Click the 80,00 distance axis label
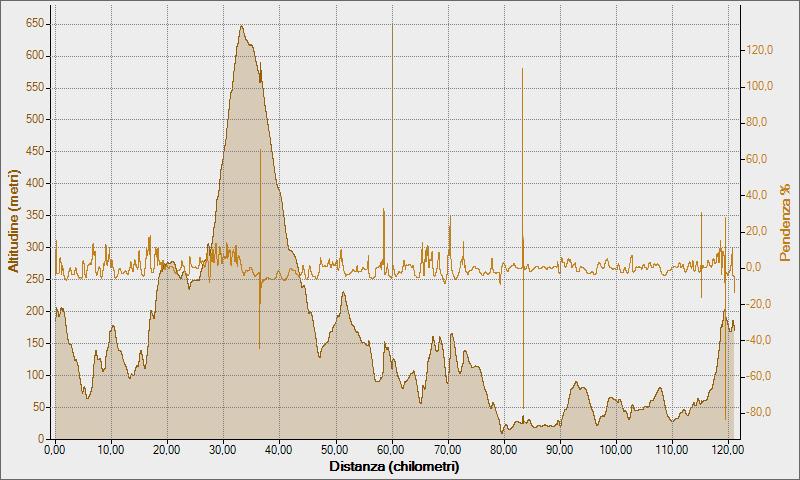The image size is (800, 480). (x=504, y=450)
